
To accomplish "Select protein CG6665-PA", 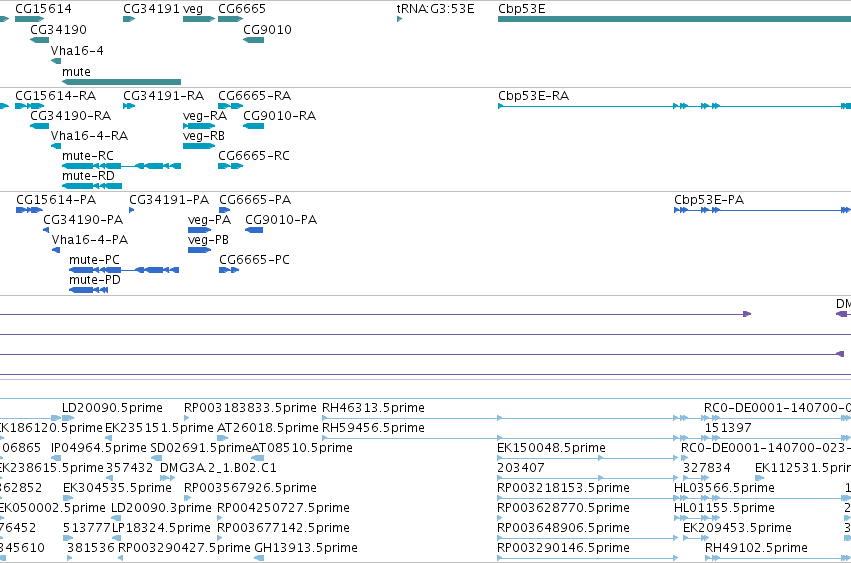I will click(x=255, y=200).
